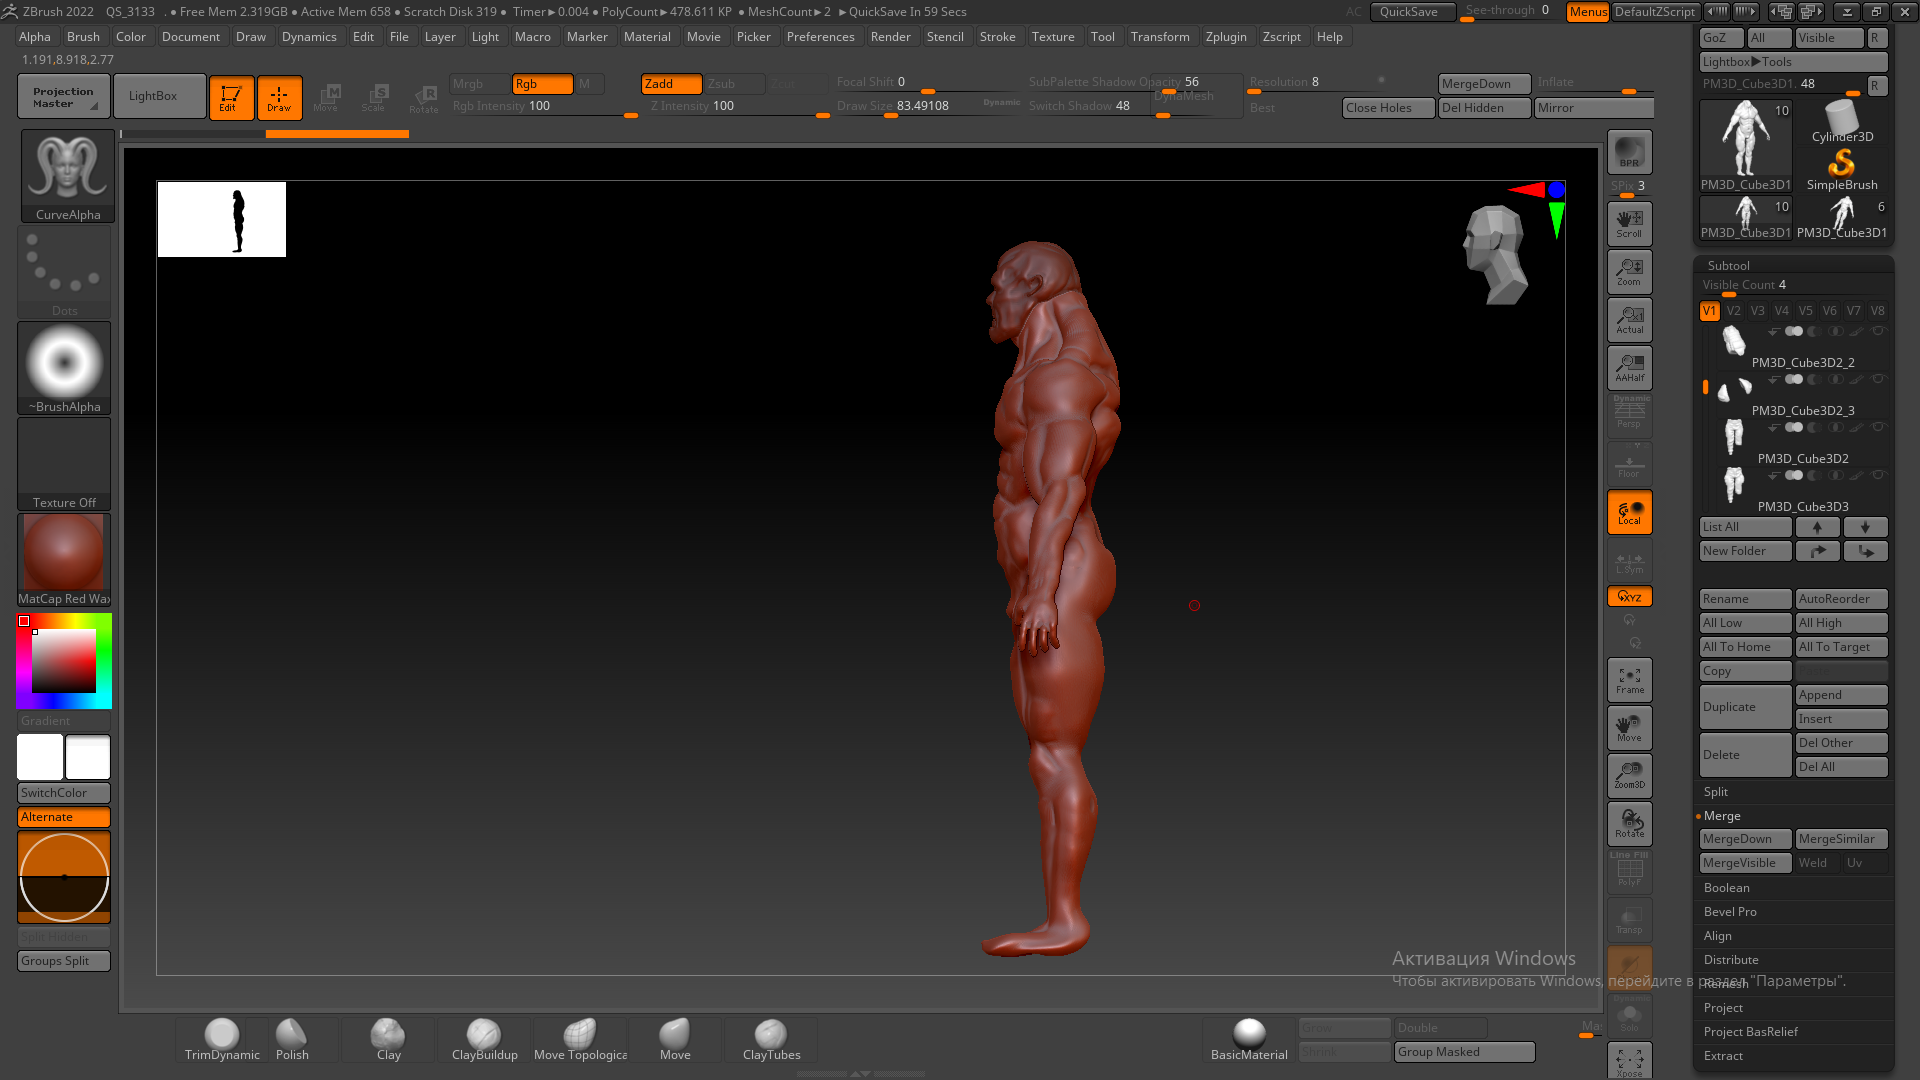
Task: Click the Frame view icon
Action: [1629, 680]
